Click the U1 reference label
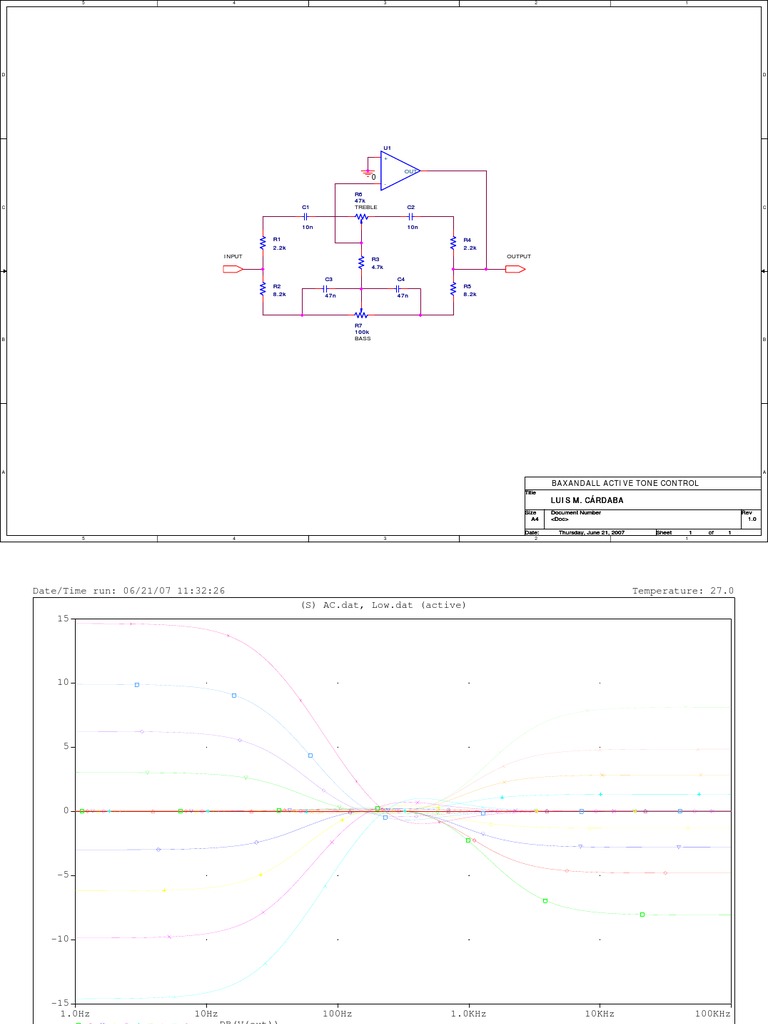 [387, 148]
